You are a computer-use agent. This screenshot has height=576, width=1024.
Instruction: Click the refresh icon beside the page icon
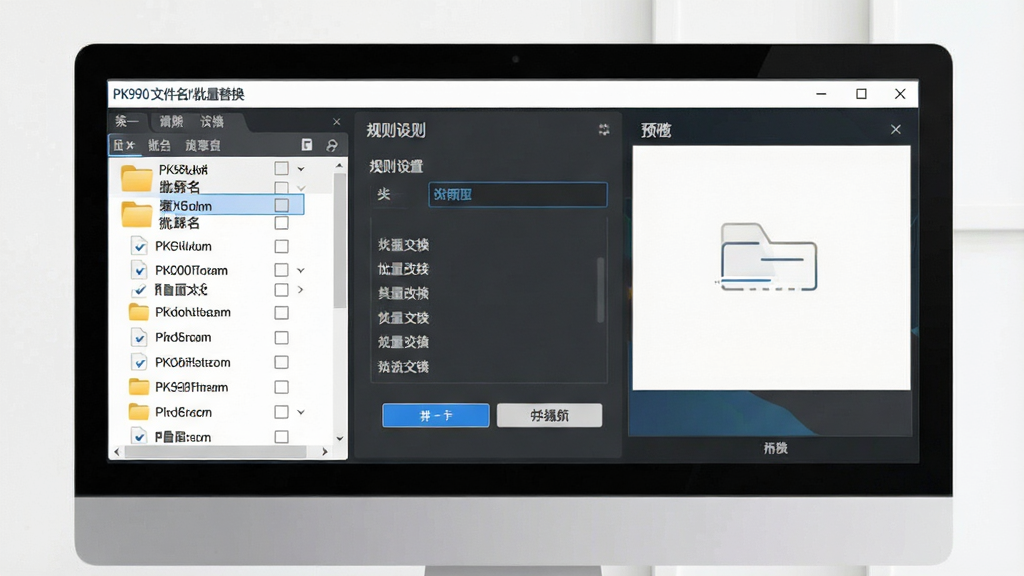pos(332,145)
